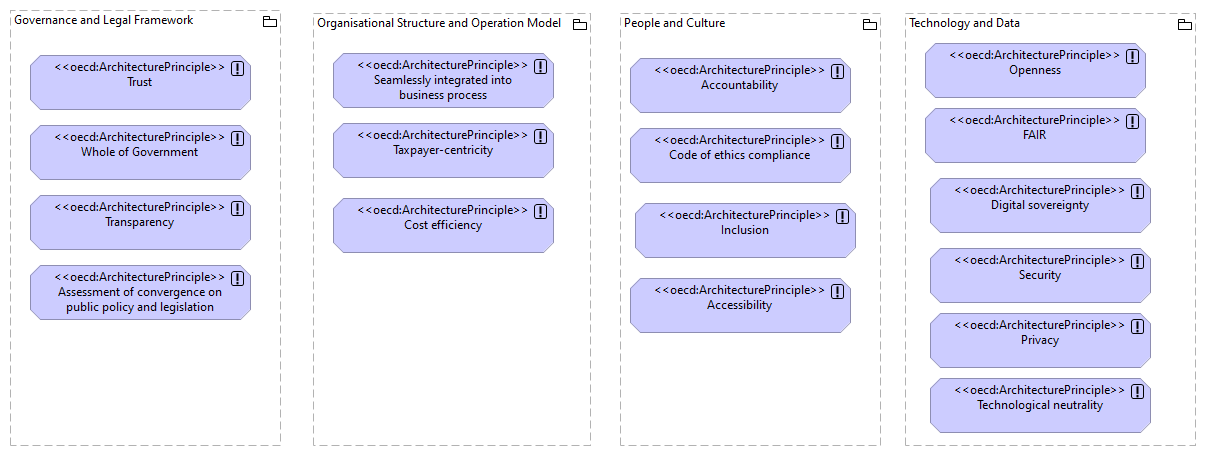
Task: Select the Privacy principle label
Action: coord(1040,340)
